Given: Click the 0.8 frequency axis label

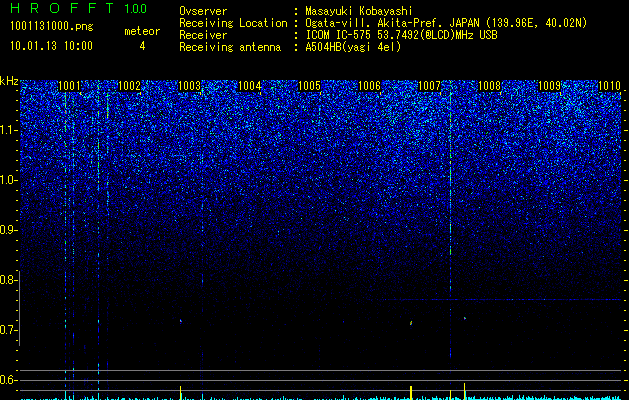Looking at the screenshot, I should tap(8, 280).
